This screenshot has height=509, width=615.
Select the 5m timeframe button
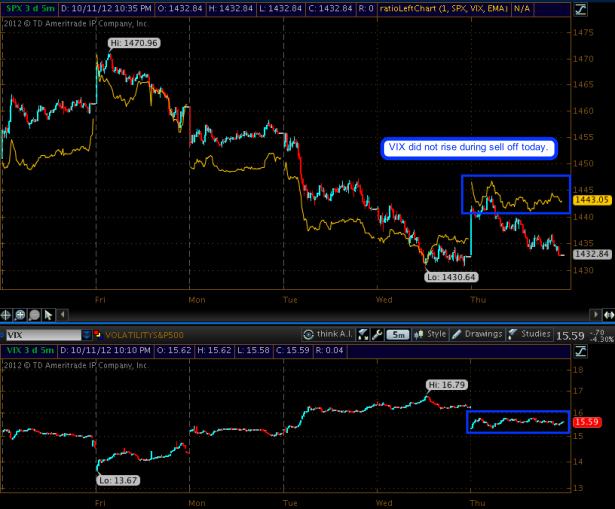399,334
